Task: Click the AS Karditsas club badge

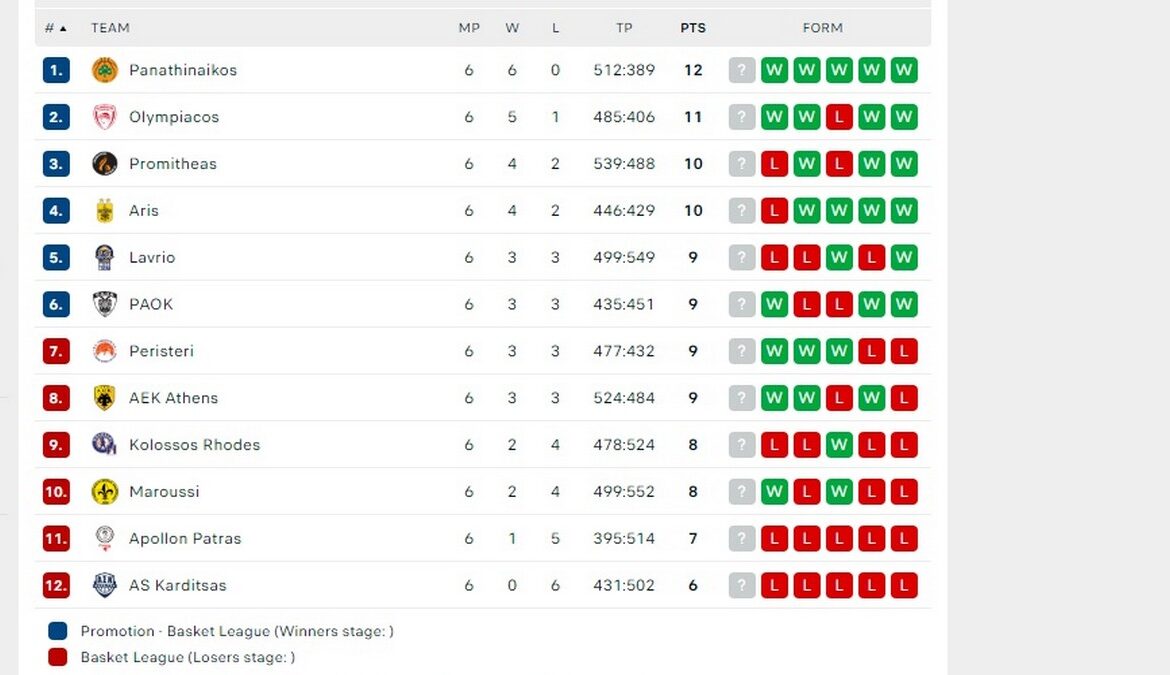Action: click(105, 585)
